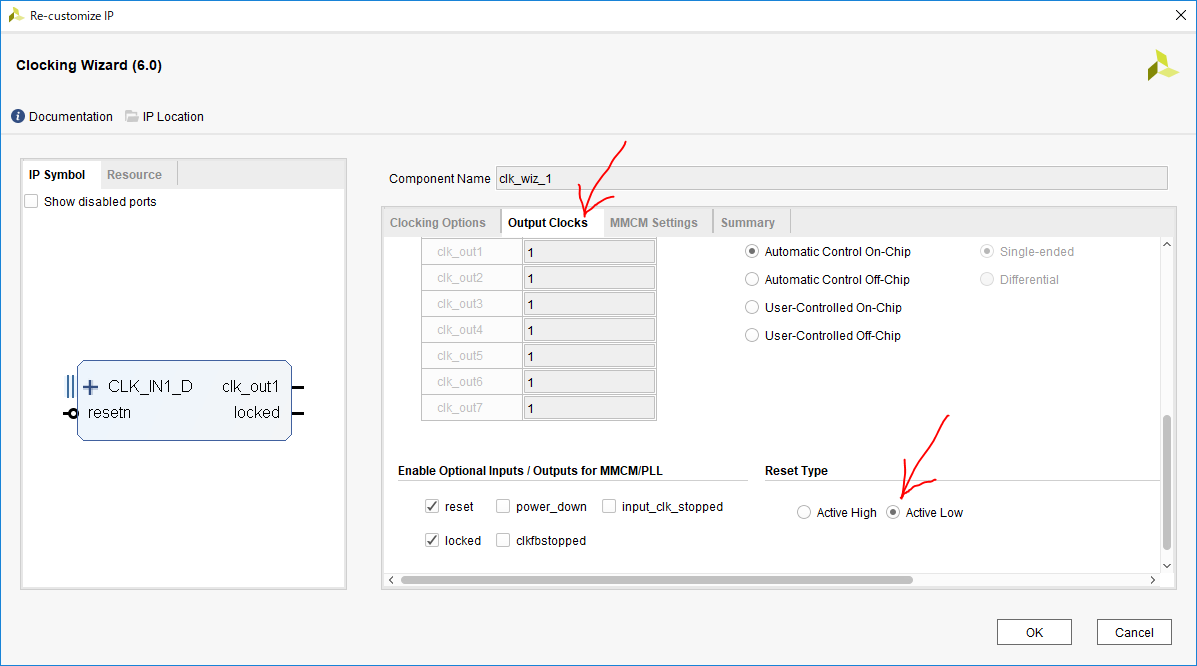Image resolution: width=1197 pixels, height=666 pixels.
Task: Open the MMCM Settings tab
Action: 653,223
